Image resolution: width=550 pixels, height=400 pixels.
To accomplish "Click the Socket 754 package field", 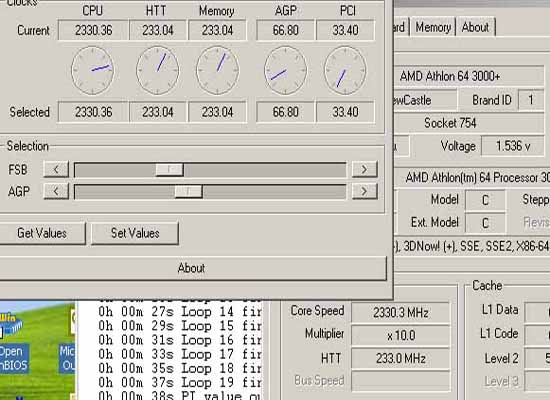I will click(469, 123).
